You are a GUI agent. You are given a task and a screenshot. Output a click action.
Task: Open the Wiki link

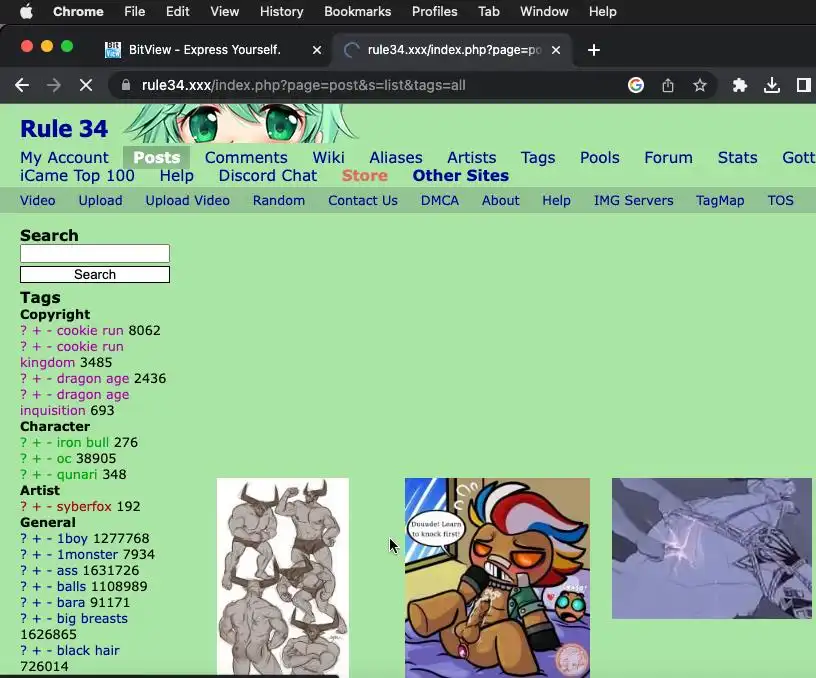(328, 158)
